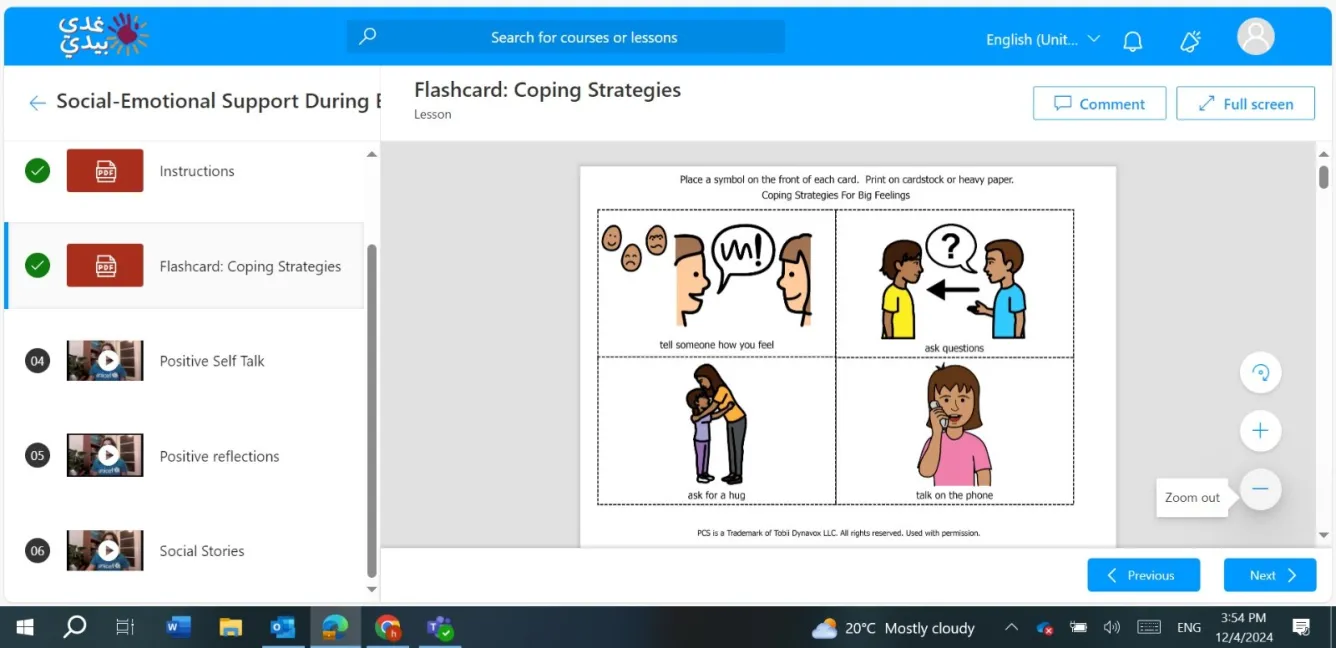Open the English language dropdown
Viewport: 1336px width, 648px height.
1042,40
